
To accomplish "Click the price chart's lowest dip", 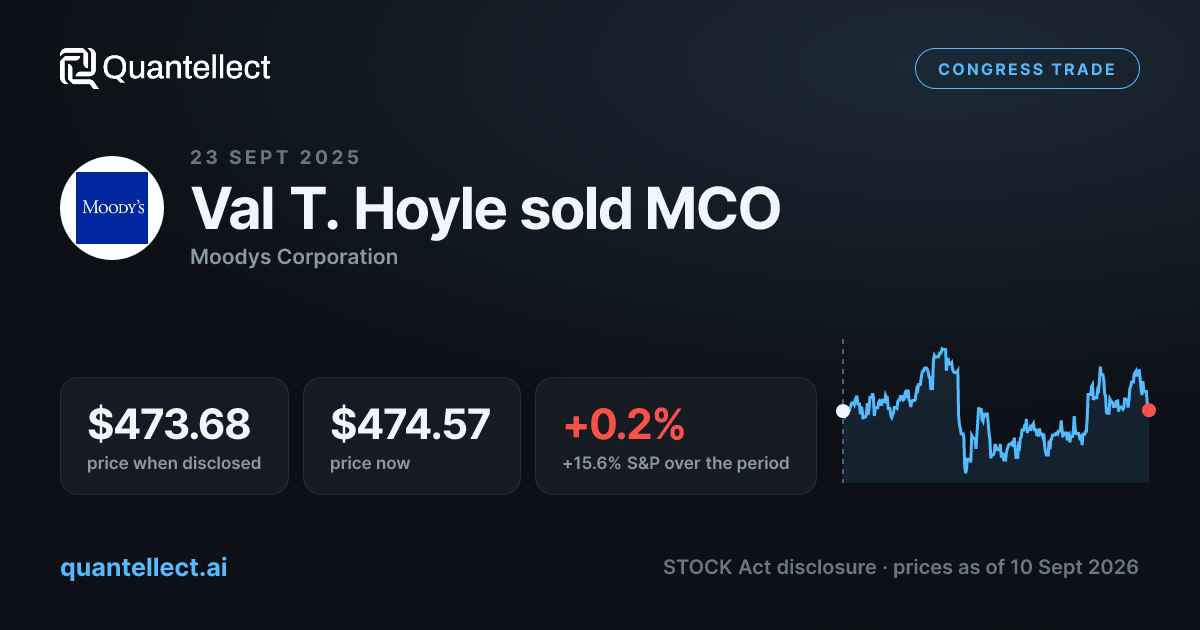I will (966, 470).
